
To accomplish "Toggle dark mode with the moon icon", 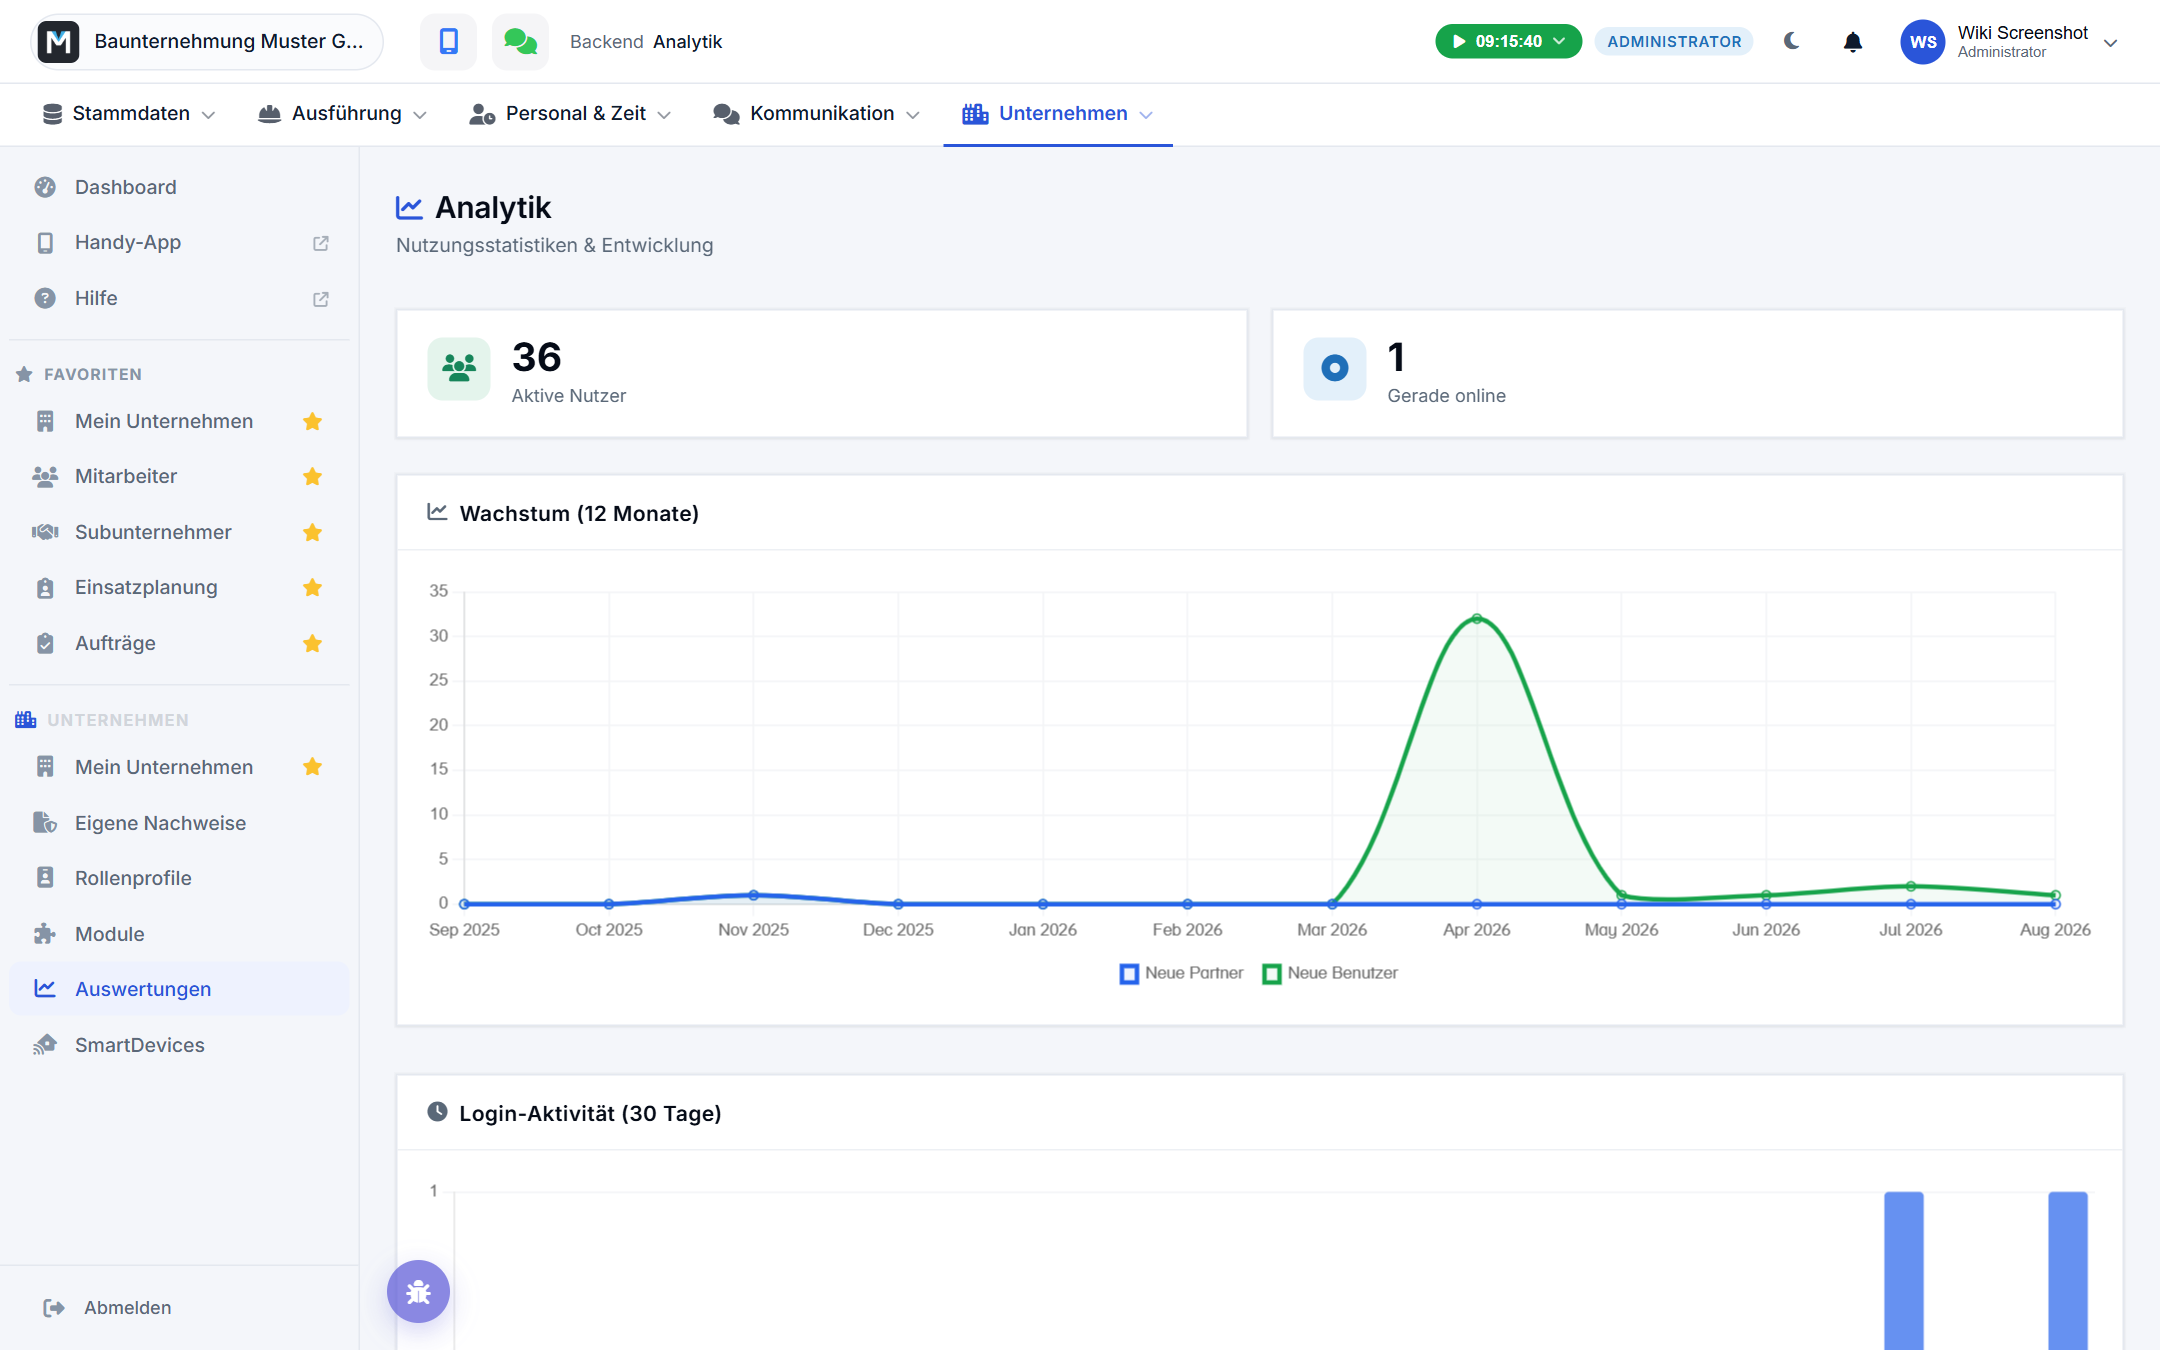I will pyautogui.click(x=1792, y=41).
